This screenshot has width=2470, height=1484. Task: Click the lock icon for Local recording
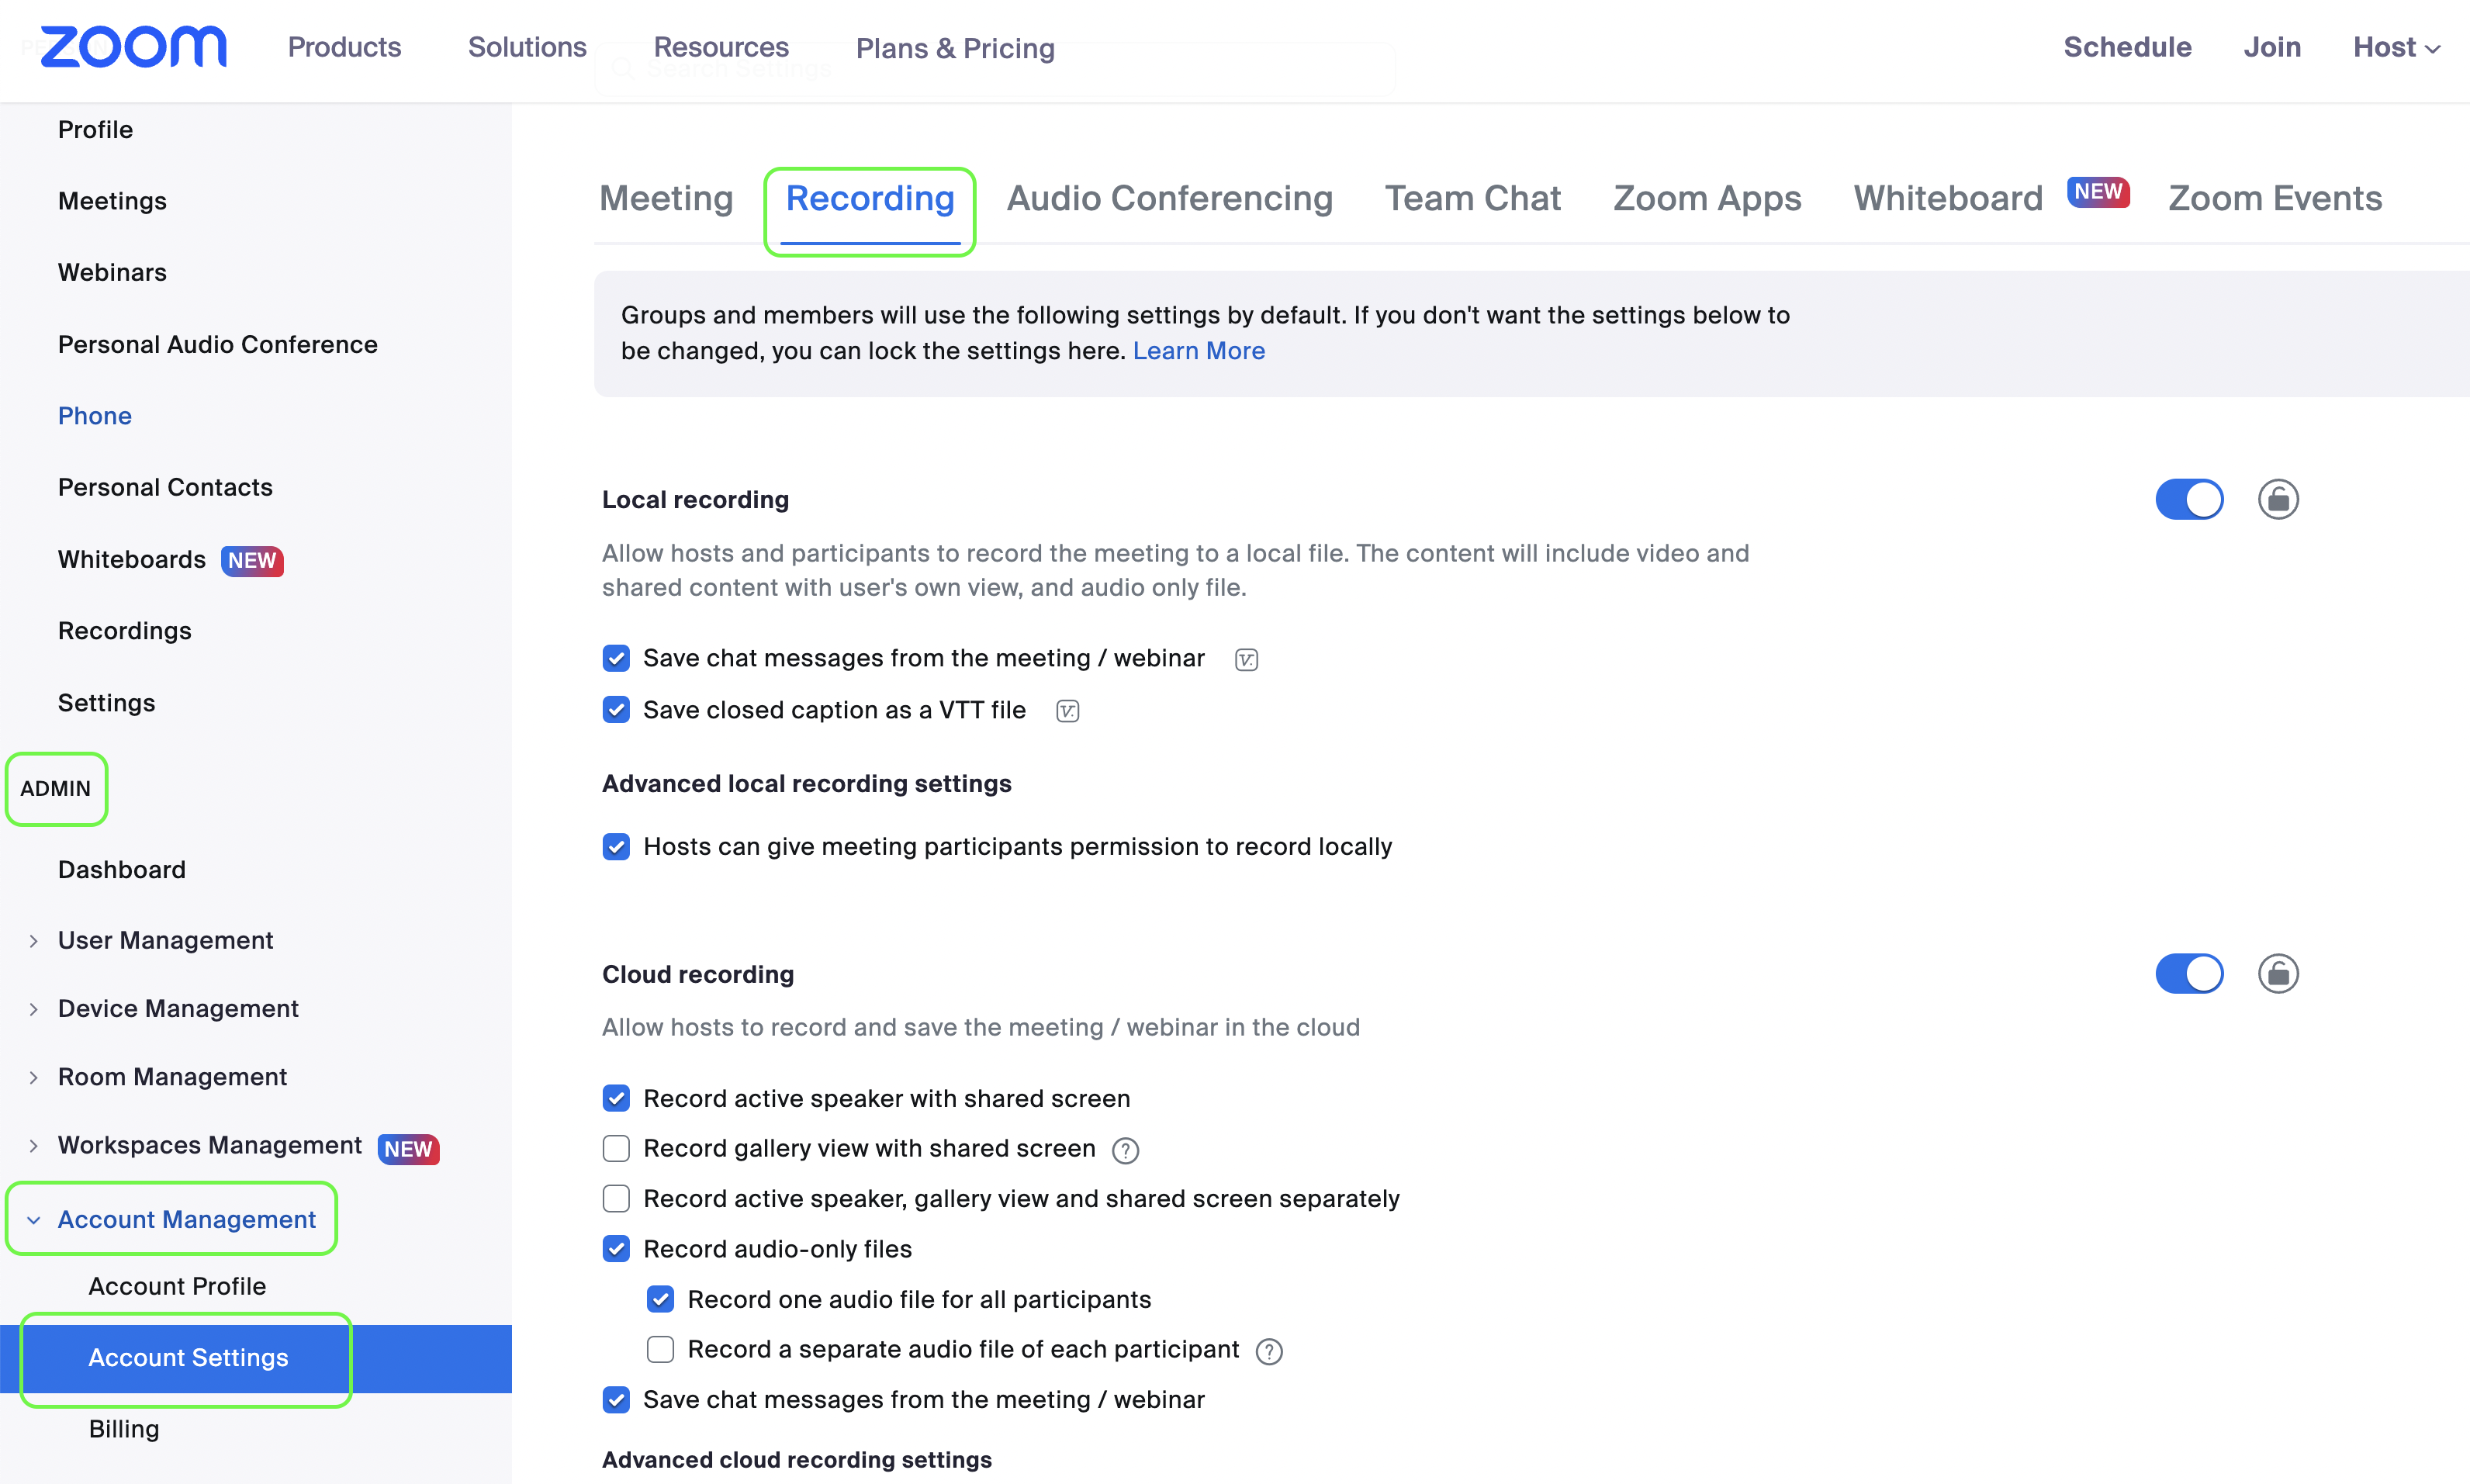(x=2278, y=499)
